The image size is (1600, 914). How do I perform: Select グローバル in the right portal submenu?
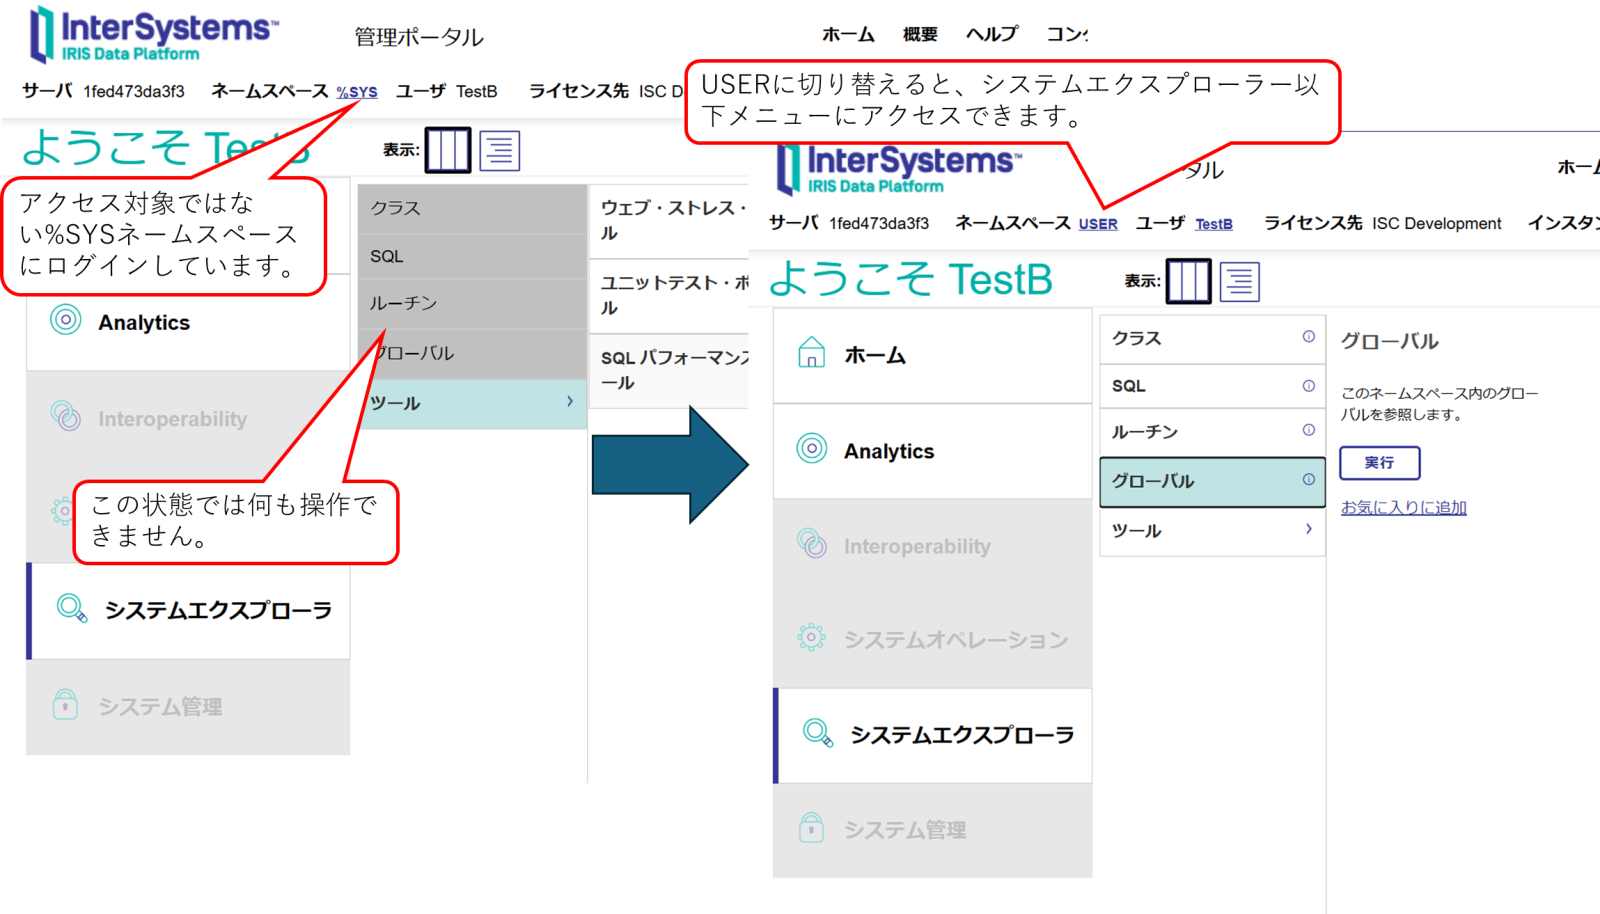pyautogui.click(x=1212, y=481)
